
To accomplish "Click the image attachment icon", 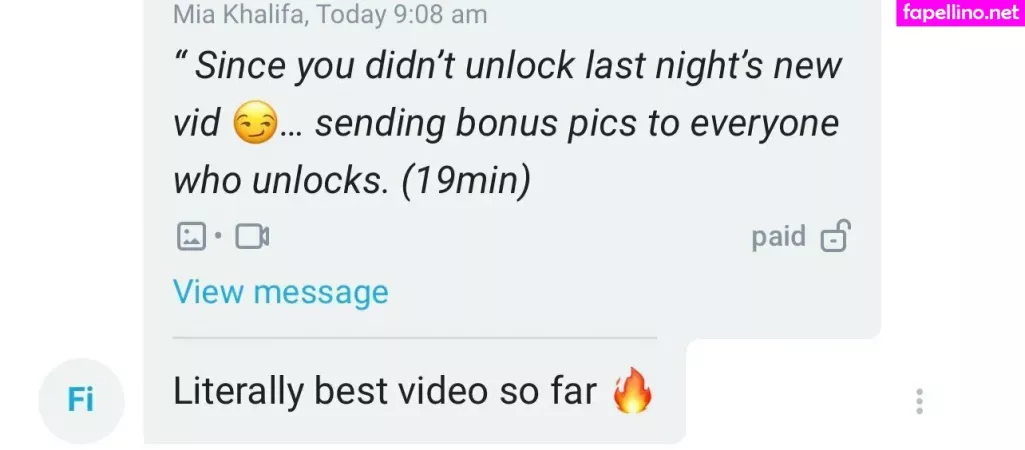I will pos(191,236).
